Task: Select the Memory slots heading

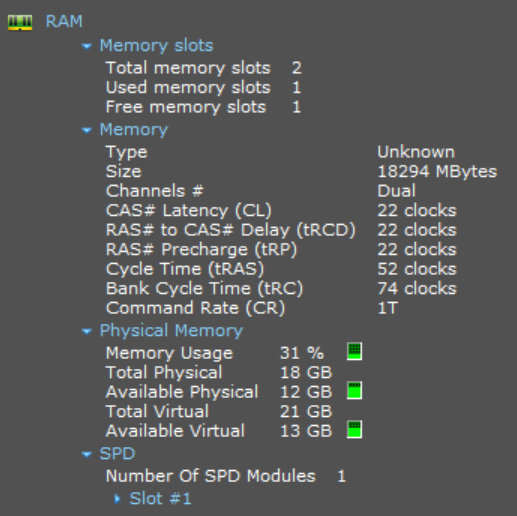Action: pos(156,45)
